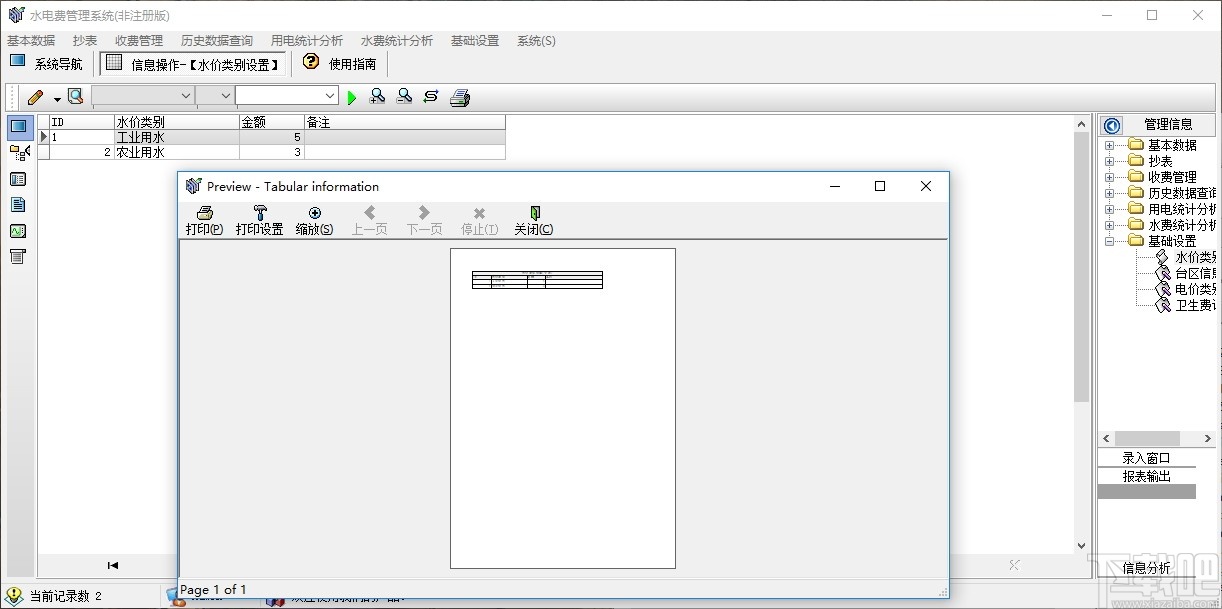1222x609 pixels.
Task: Open the 收费管理 menu
Action: (x=139, y=41)
